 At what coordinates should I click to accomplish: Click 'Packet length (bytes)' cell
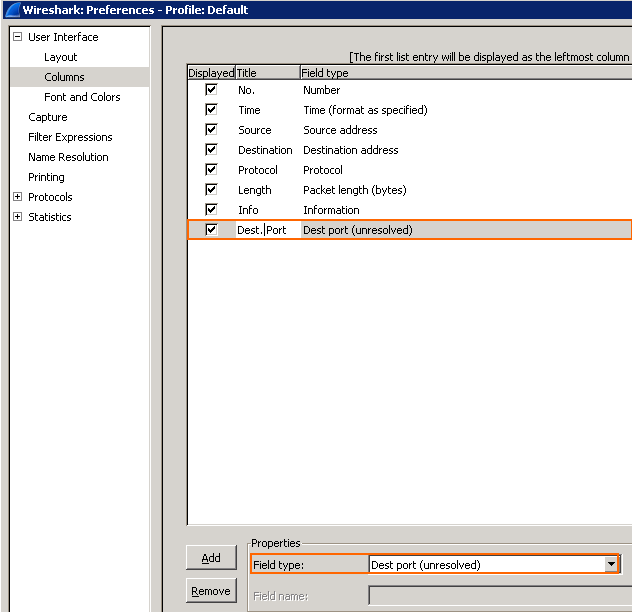(355, 190)
